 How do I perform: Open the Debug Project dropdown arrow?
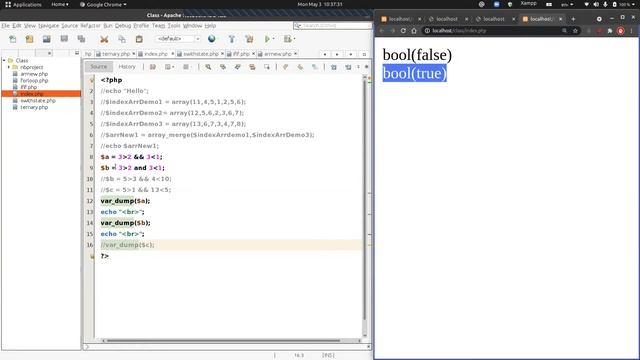[294, 39]
